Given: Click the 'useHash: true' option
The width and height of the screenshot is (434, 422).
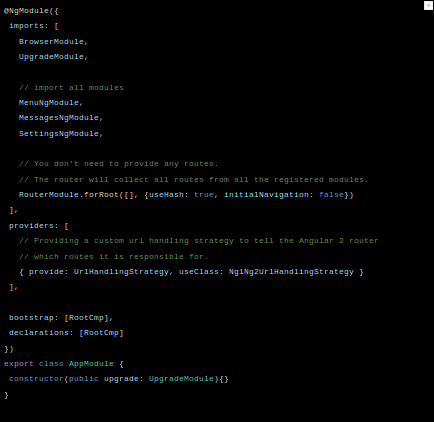Looking at the screenshot, I should (x=181, y=195).
